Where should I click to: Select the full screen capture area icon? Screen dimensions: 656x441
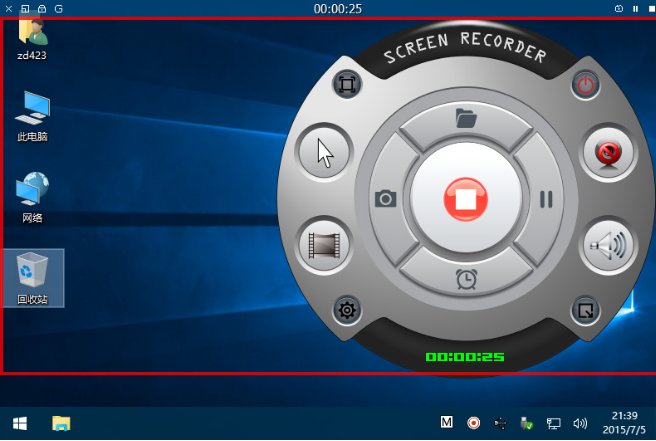tap(347, 85)
